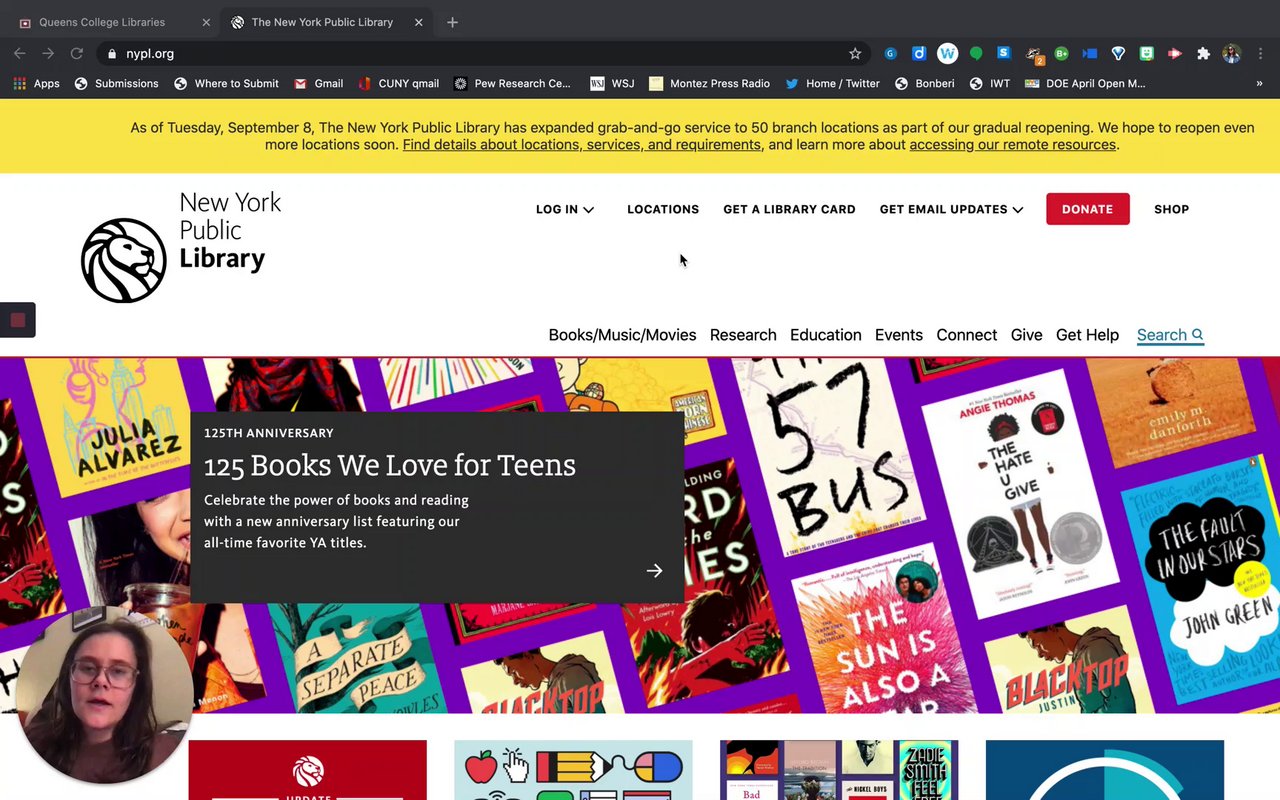1280x800 pixels.
Task: Close The New York Public Library tab
Action: click(419, 22)
